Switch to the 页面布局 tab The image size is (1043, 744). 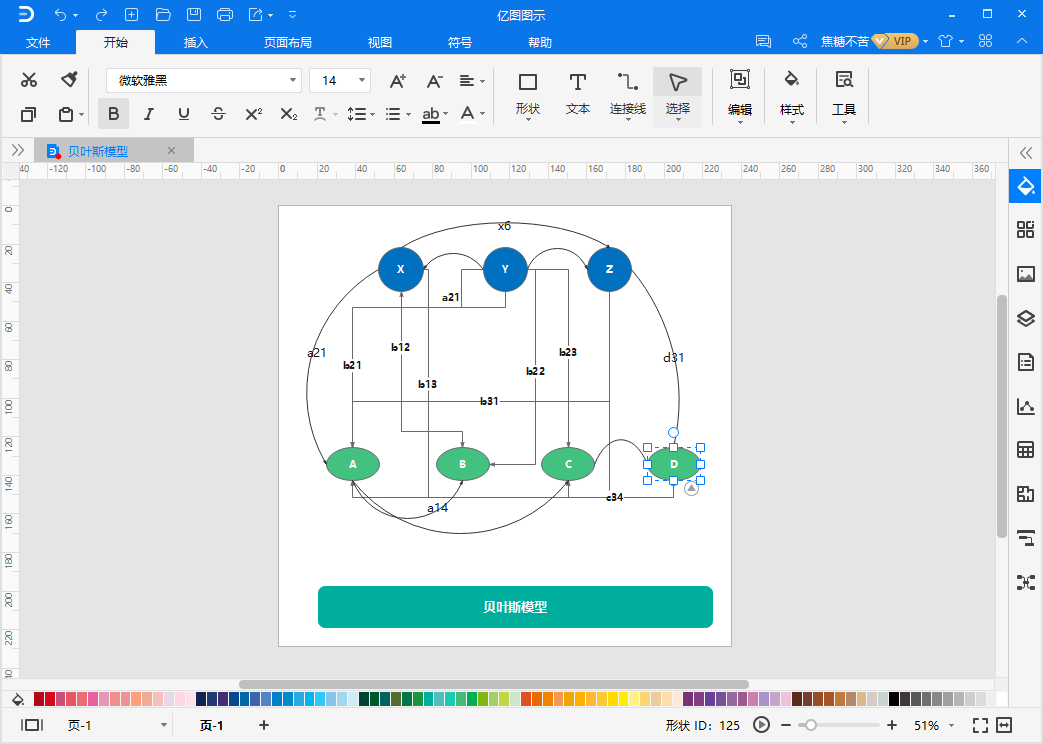(x=288, y=42)
